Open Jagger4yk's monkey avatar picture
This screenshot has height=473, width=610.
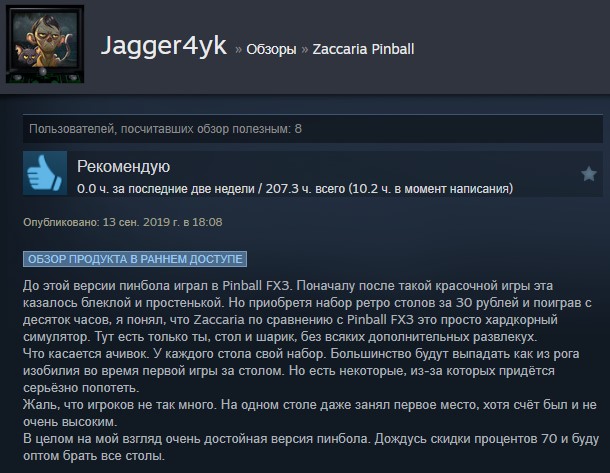45,44
